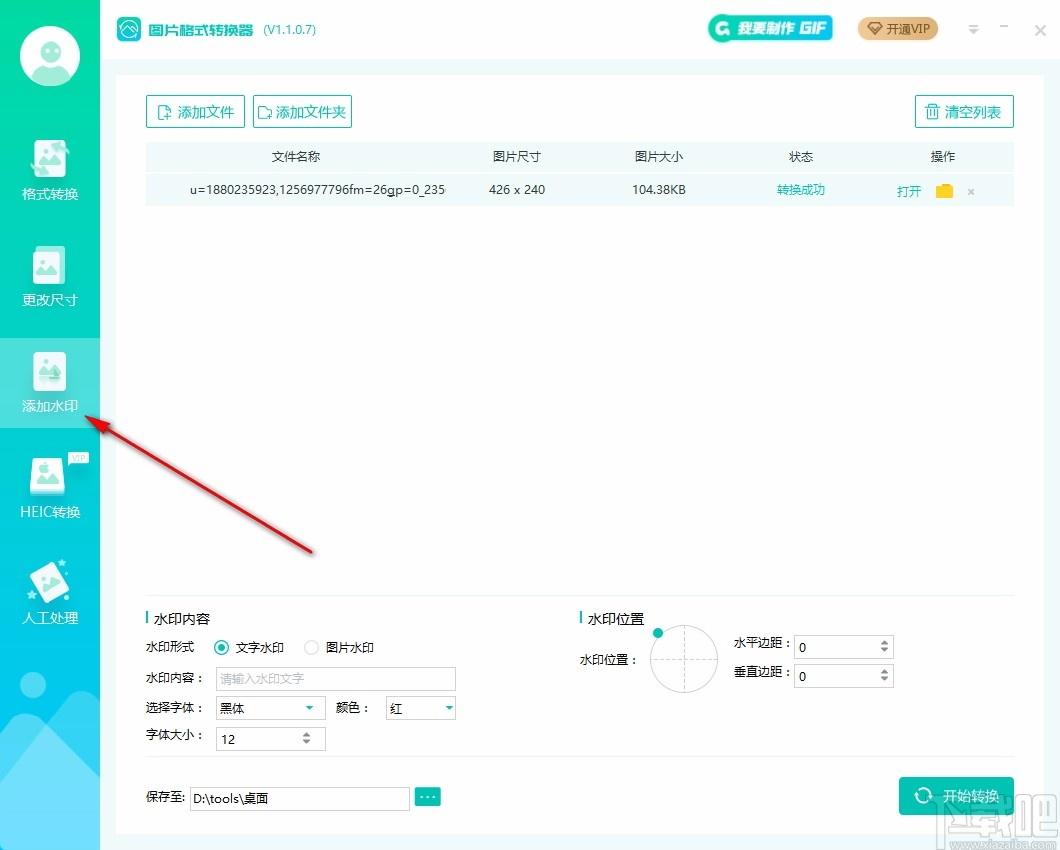Click the 104.38KB file size cell
The height and width of the screenshot is (850, 1060).
click(x=658, y=190)
